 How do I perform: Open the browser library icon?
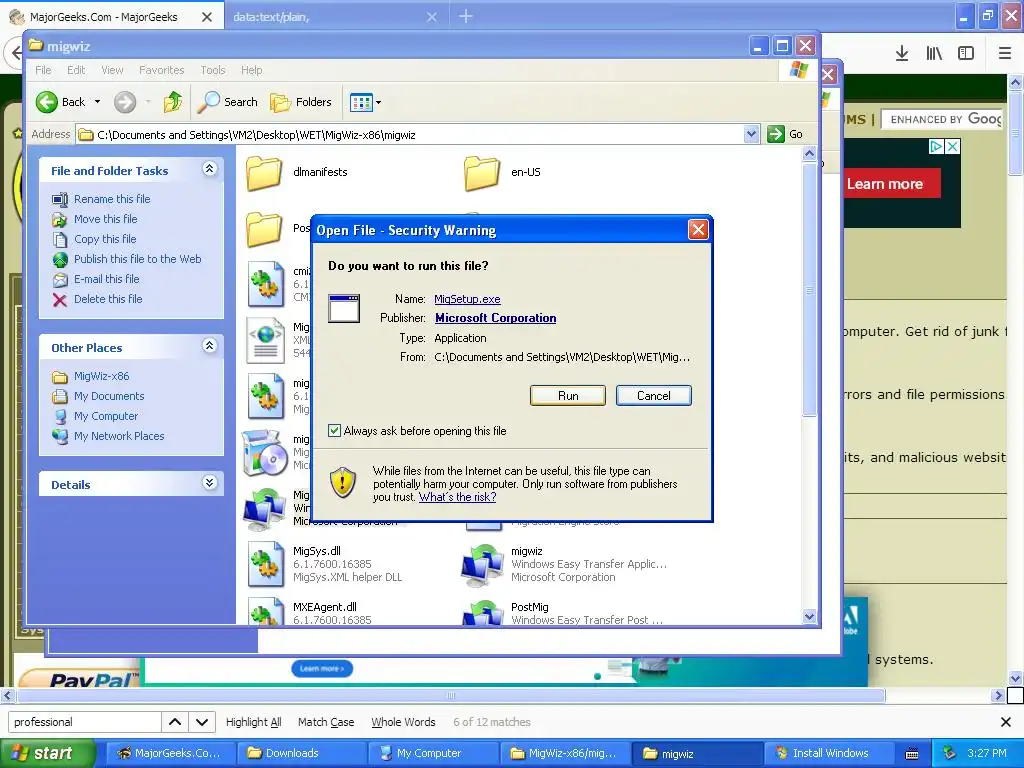(x=934, y=54)
